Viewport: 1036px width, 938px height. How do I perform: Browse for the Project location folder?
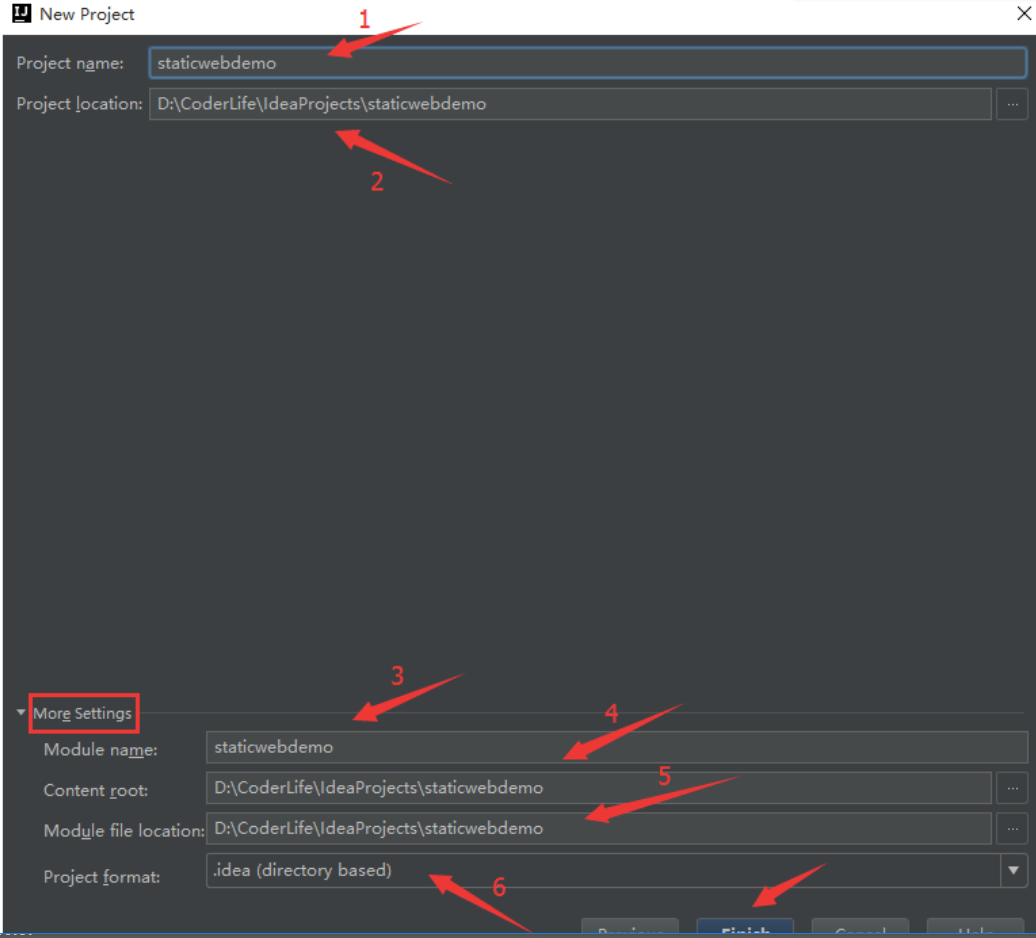1012,104
